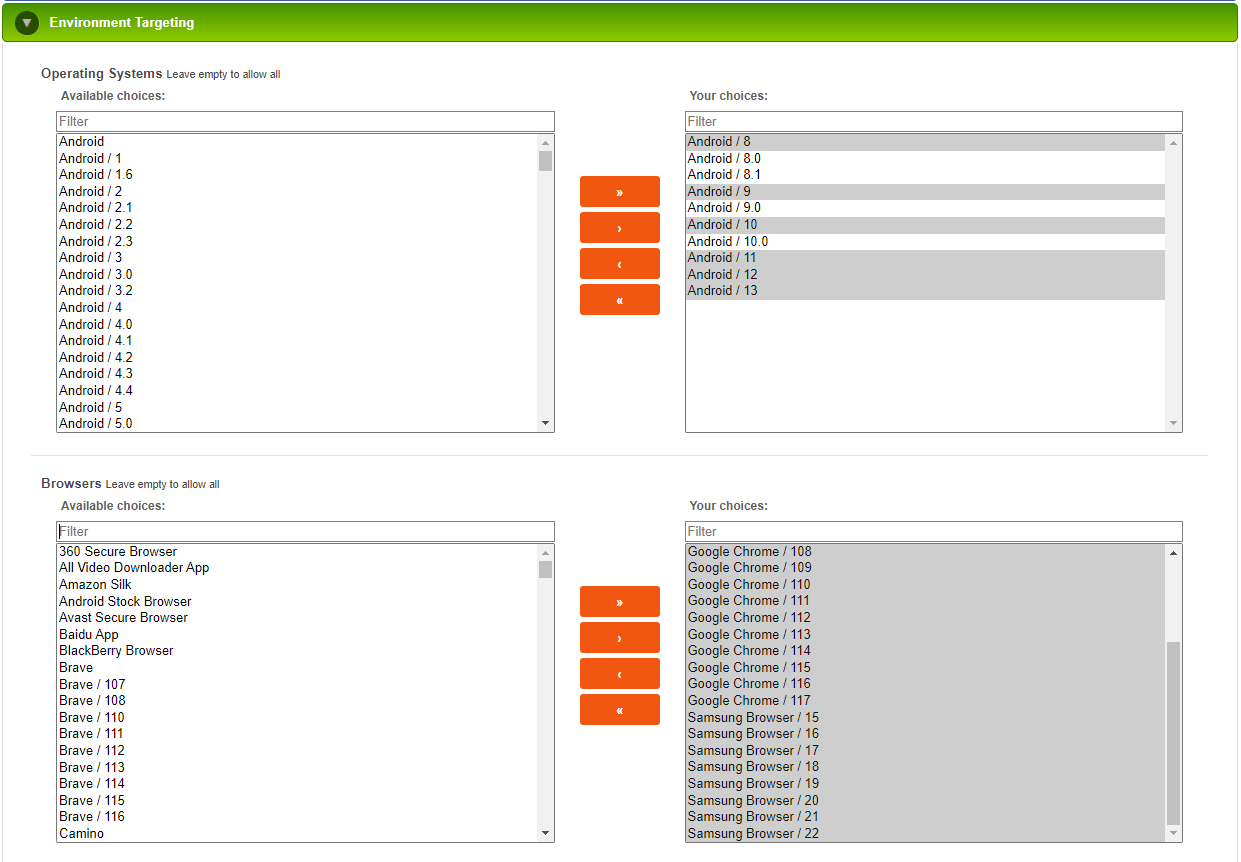The width and height of the screenshot is (1241, 862).
Task: Focus available Operating Systems filter field
Action: click(x=305, y=121)
